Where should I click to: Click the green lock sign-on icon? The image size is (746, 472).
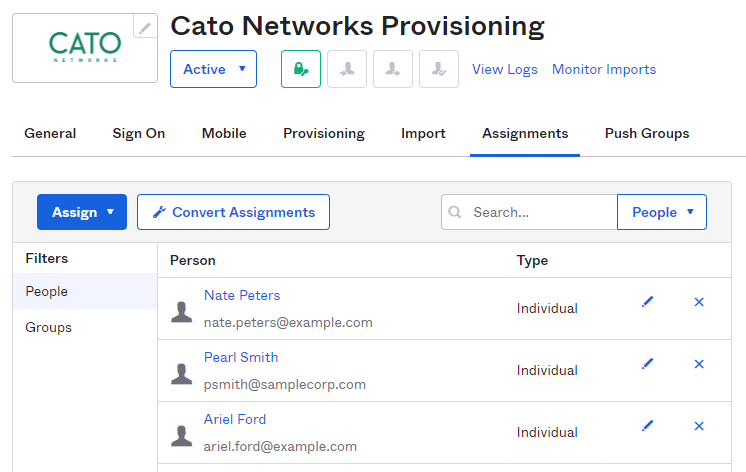[x=300, y=69]
